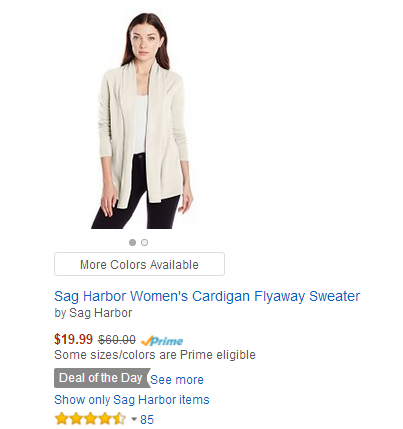Click the $19.99 sale price
The image size is (403, 429).
pos(73,339)
